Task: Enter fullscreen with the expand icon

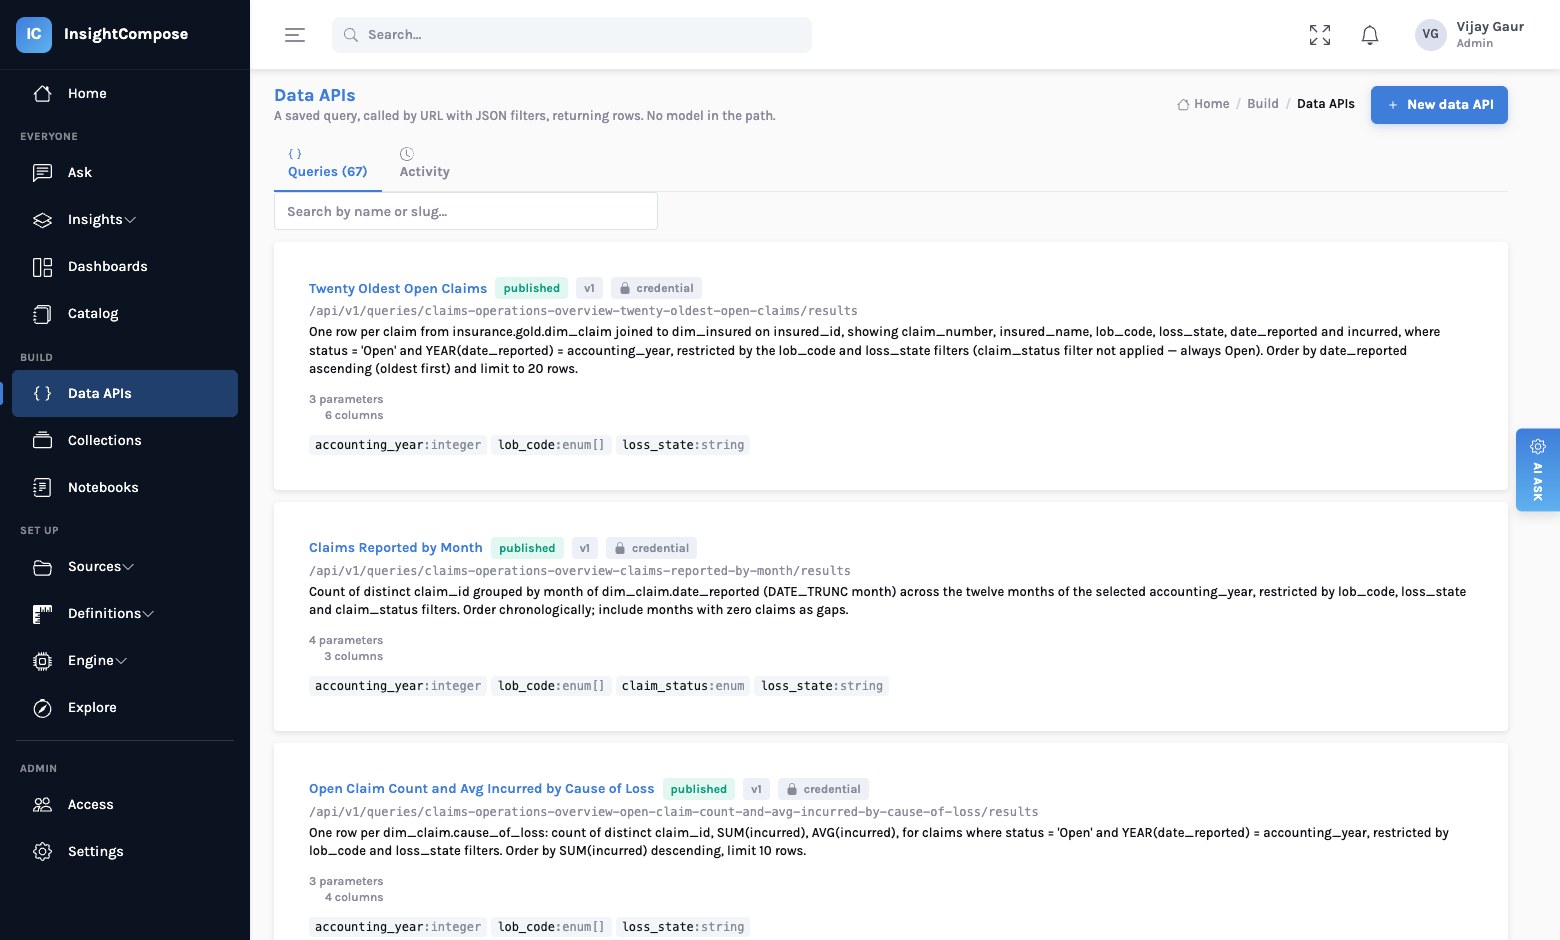Action: click(1320, 35)
